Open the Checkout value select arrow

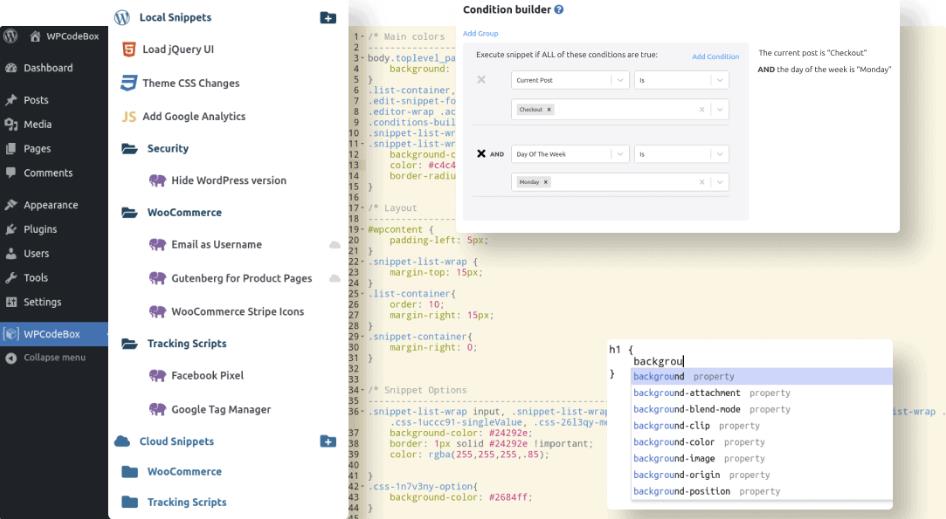tap(719, 110)
